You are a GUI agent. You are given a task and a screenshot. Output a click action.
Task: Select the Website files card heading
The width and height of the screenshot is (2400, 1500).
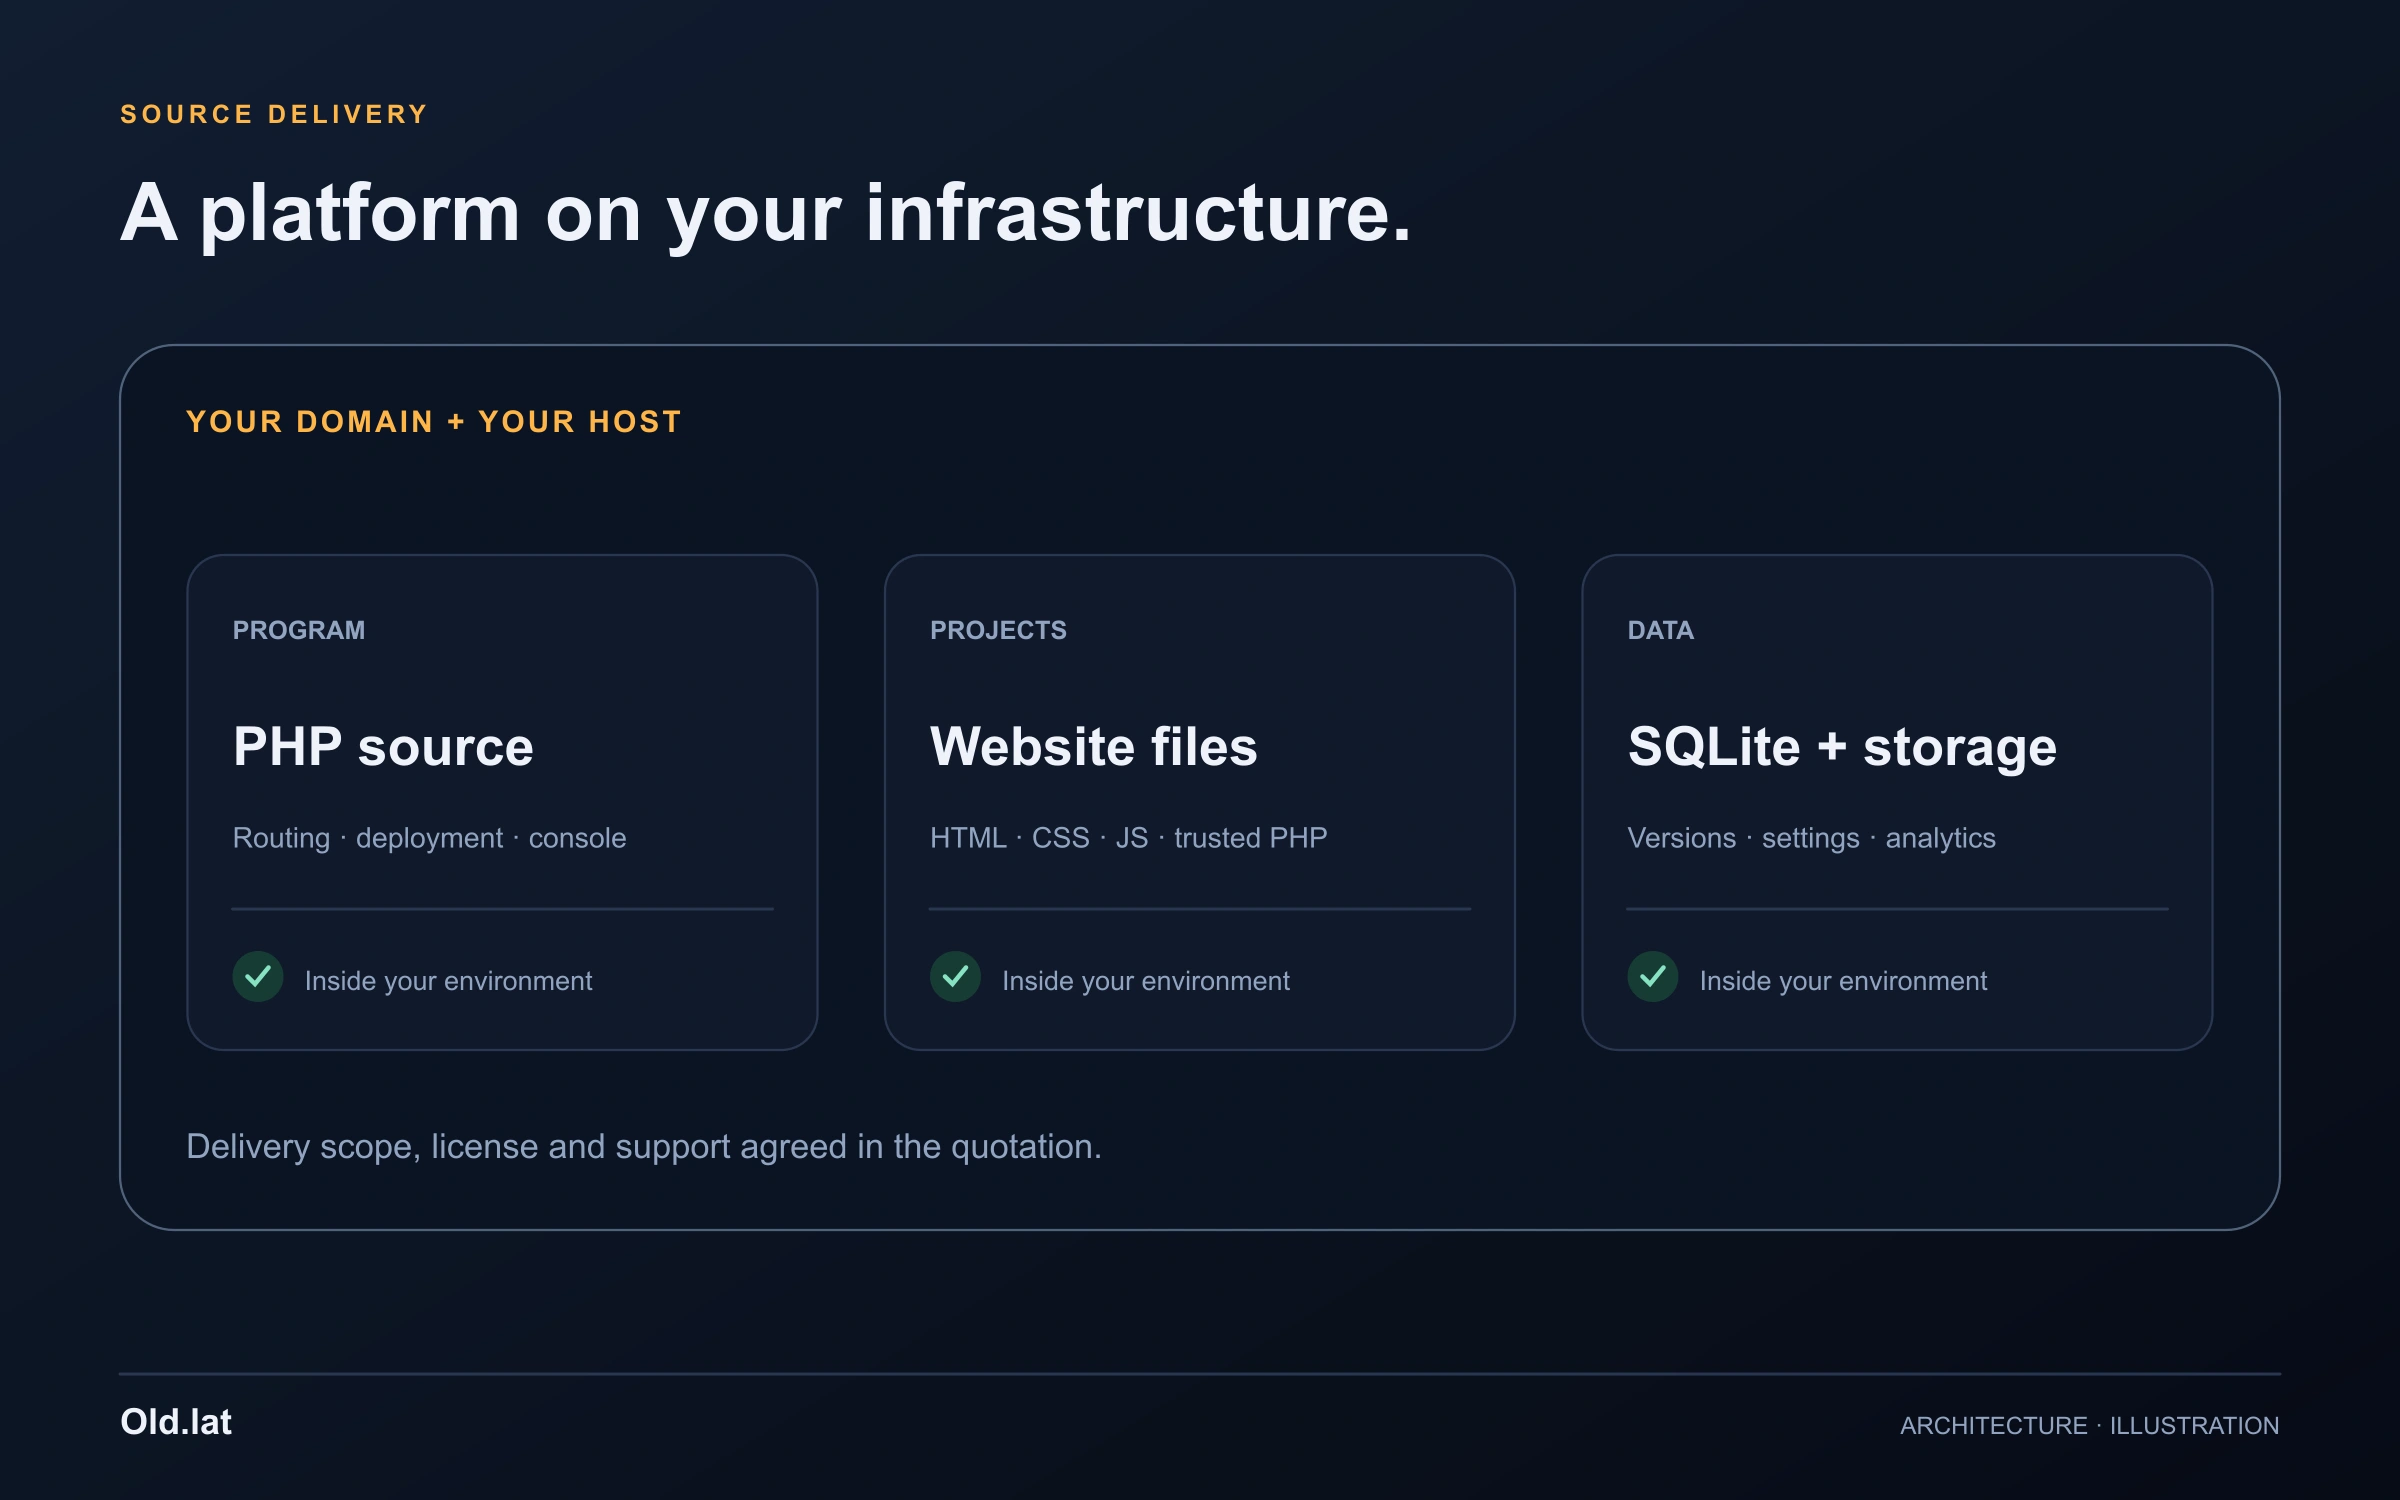pos(1093,747)
